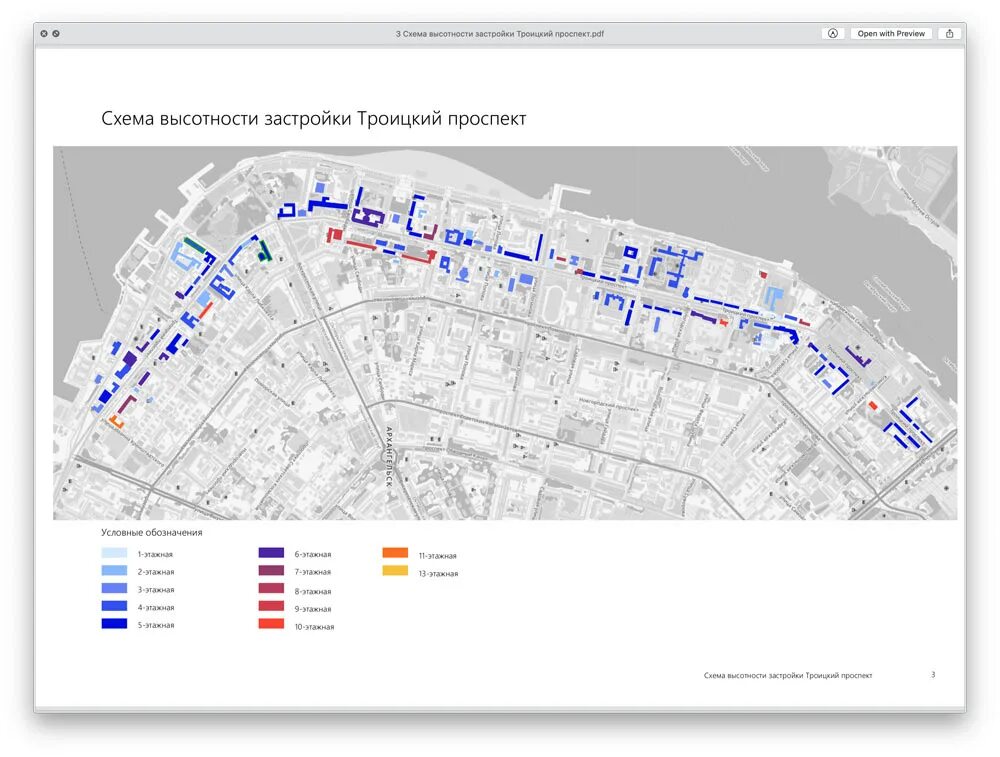This screenshot has height=757, width=1000.
Task: Click the '2-этажная' legend label
Action: [x=156, y=572]
